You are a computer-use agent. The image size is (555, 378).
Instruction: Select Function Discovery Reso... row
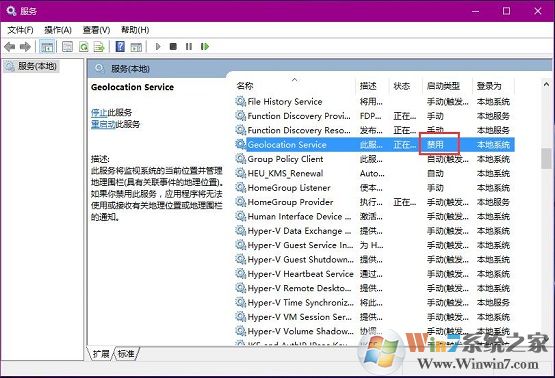click(x=374, y=130)
